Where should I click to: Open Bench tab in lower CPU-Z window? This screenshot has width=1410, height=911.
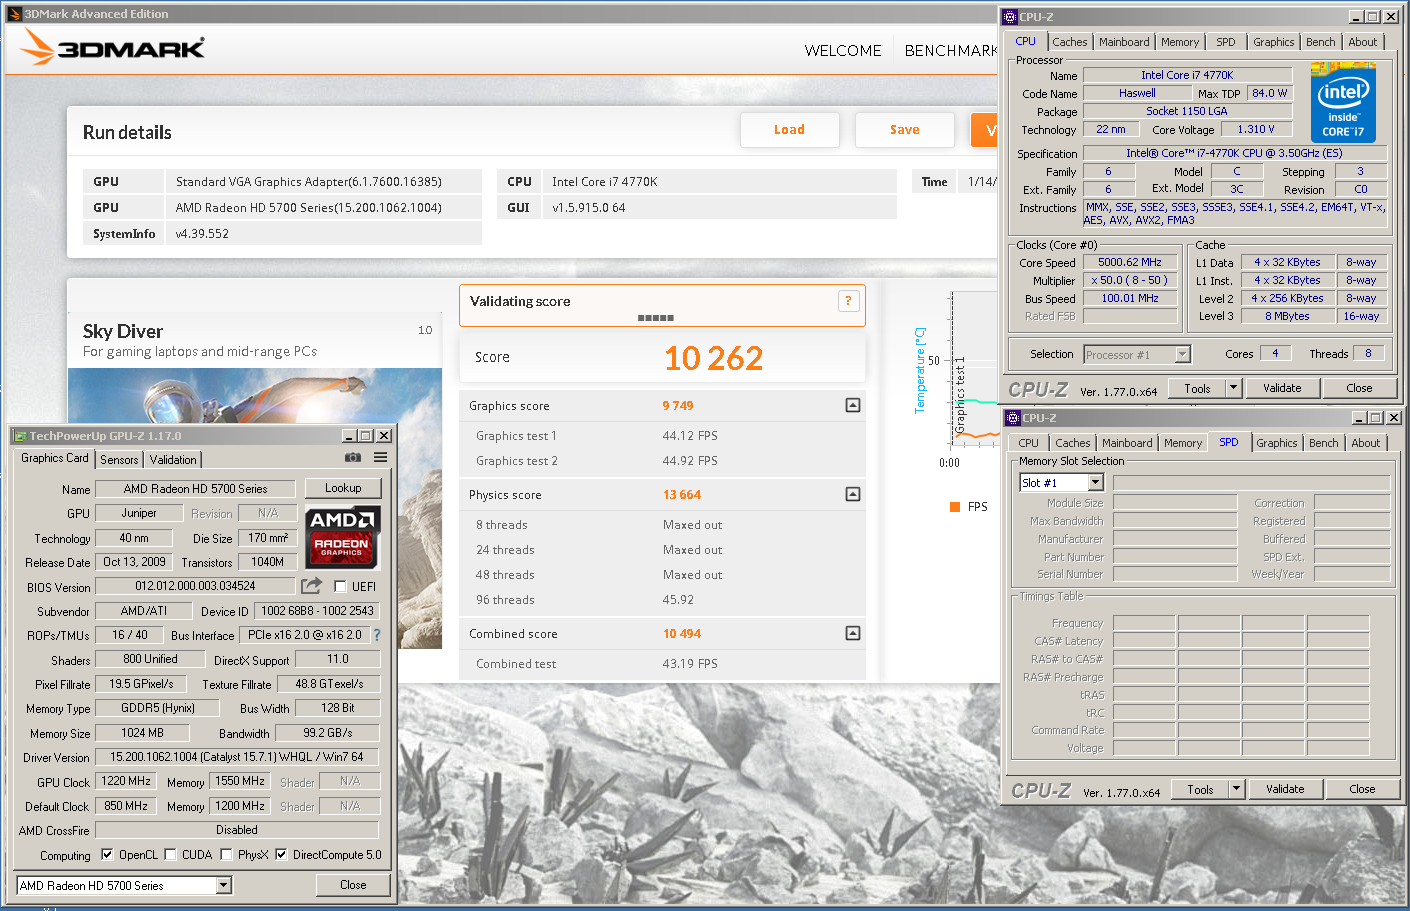click(1324, 443)
